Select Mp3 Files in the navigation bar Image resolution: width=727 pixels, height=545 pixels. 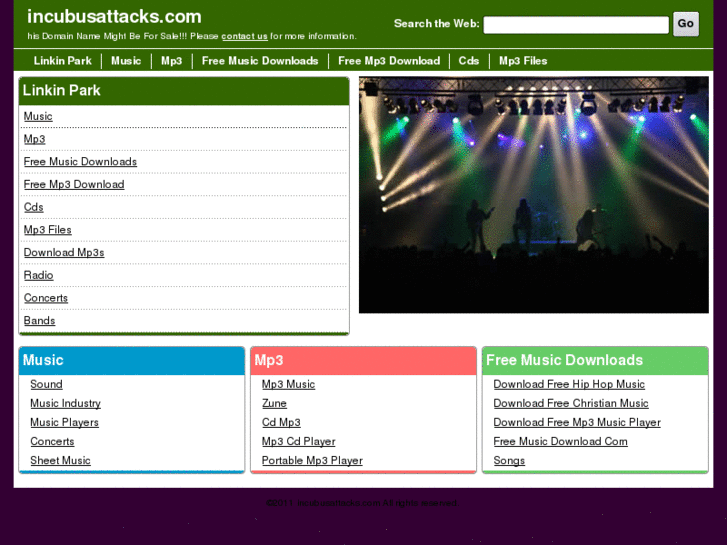click(523, 61)
